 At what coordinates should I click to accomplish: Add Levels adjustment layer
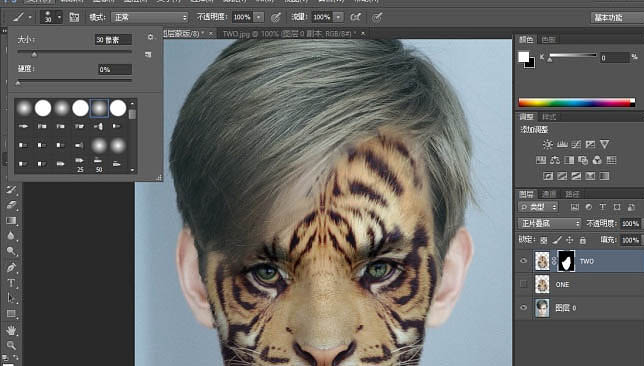[562, 144]
